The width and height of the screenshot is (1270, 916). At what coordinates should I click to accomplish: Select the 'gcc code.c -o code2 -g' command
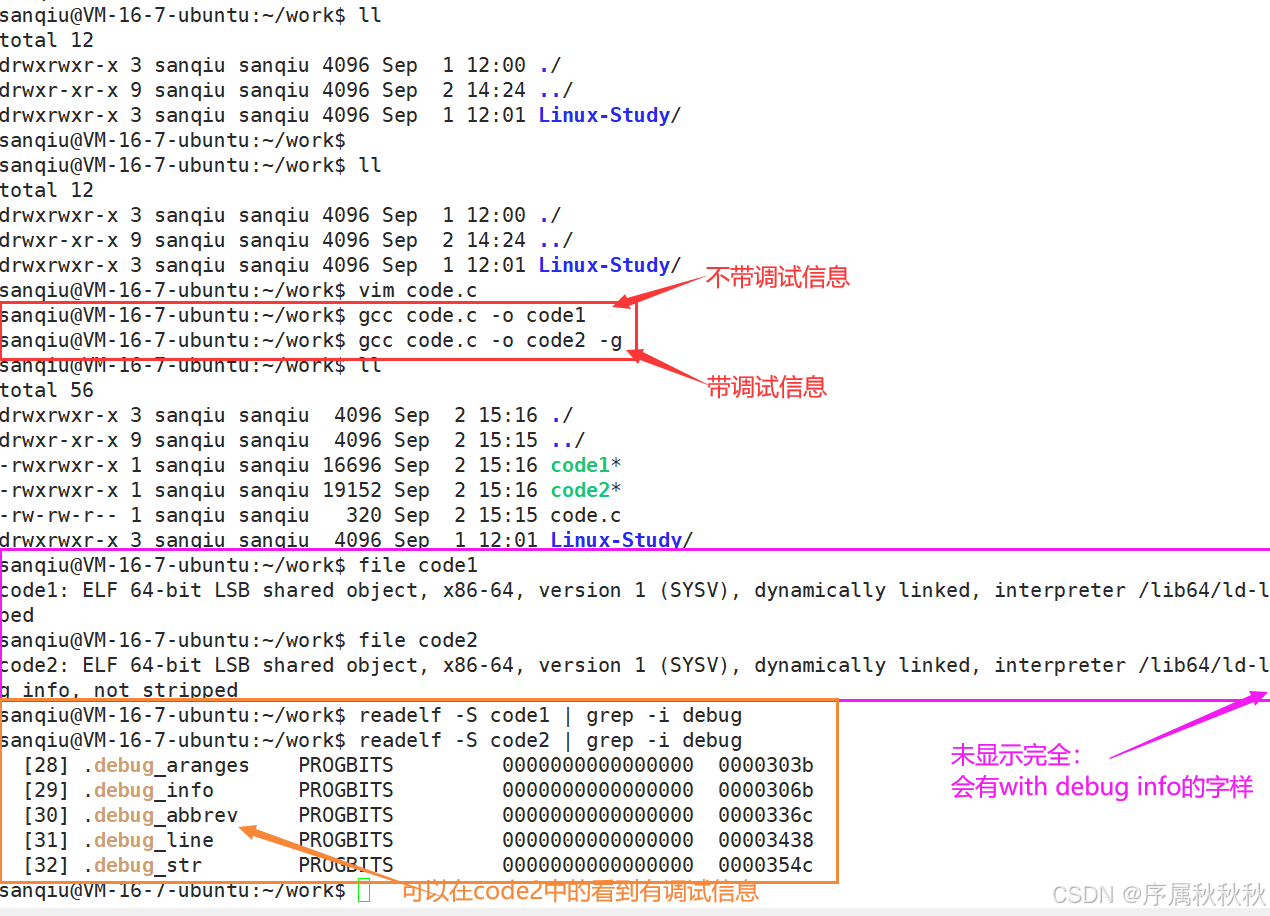tap(490, 340)
